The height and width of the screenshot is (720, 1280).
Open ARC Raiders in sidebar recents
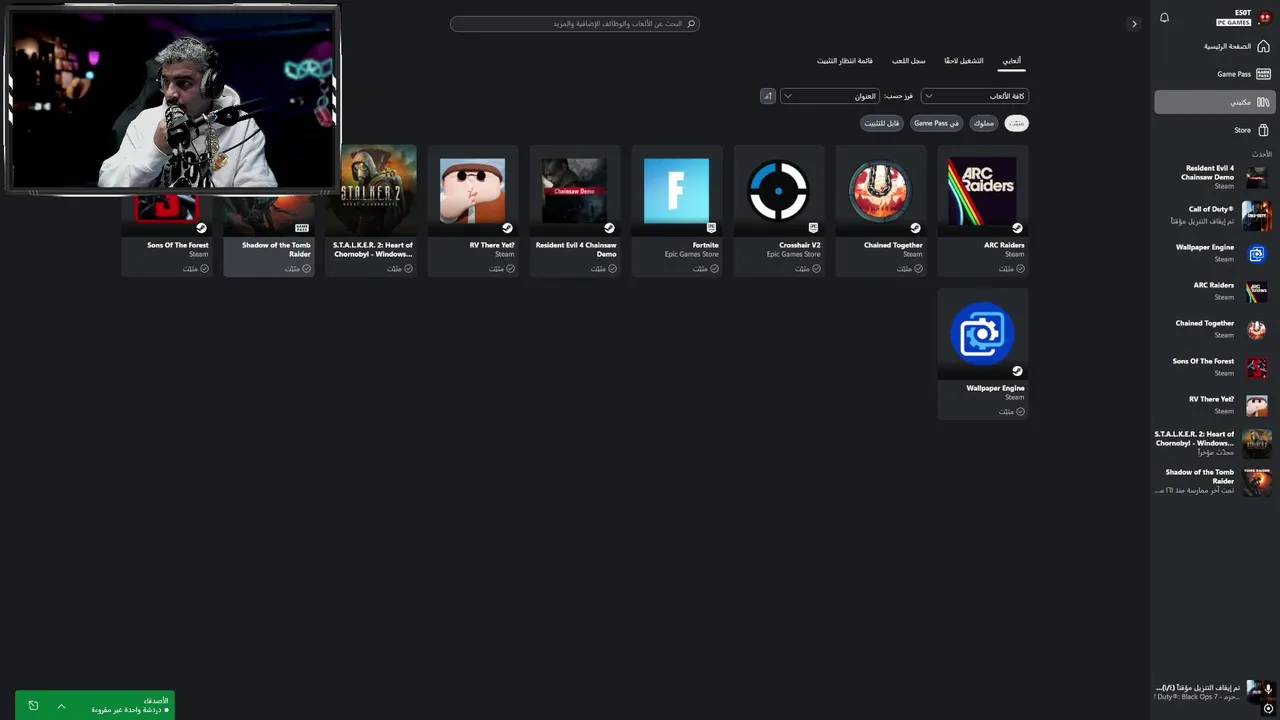click(x=1214, y=291)
